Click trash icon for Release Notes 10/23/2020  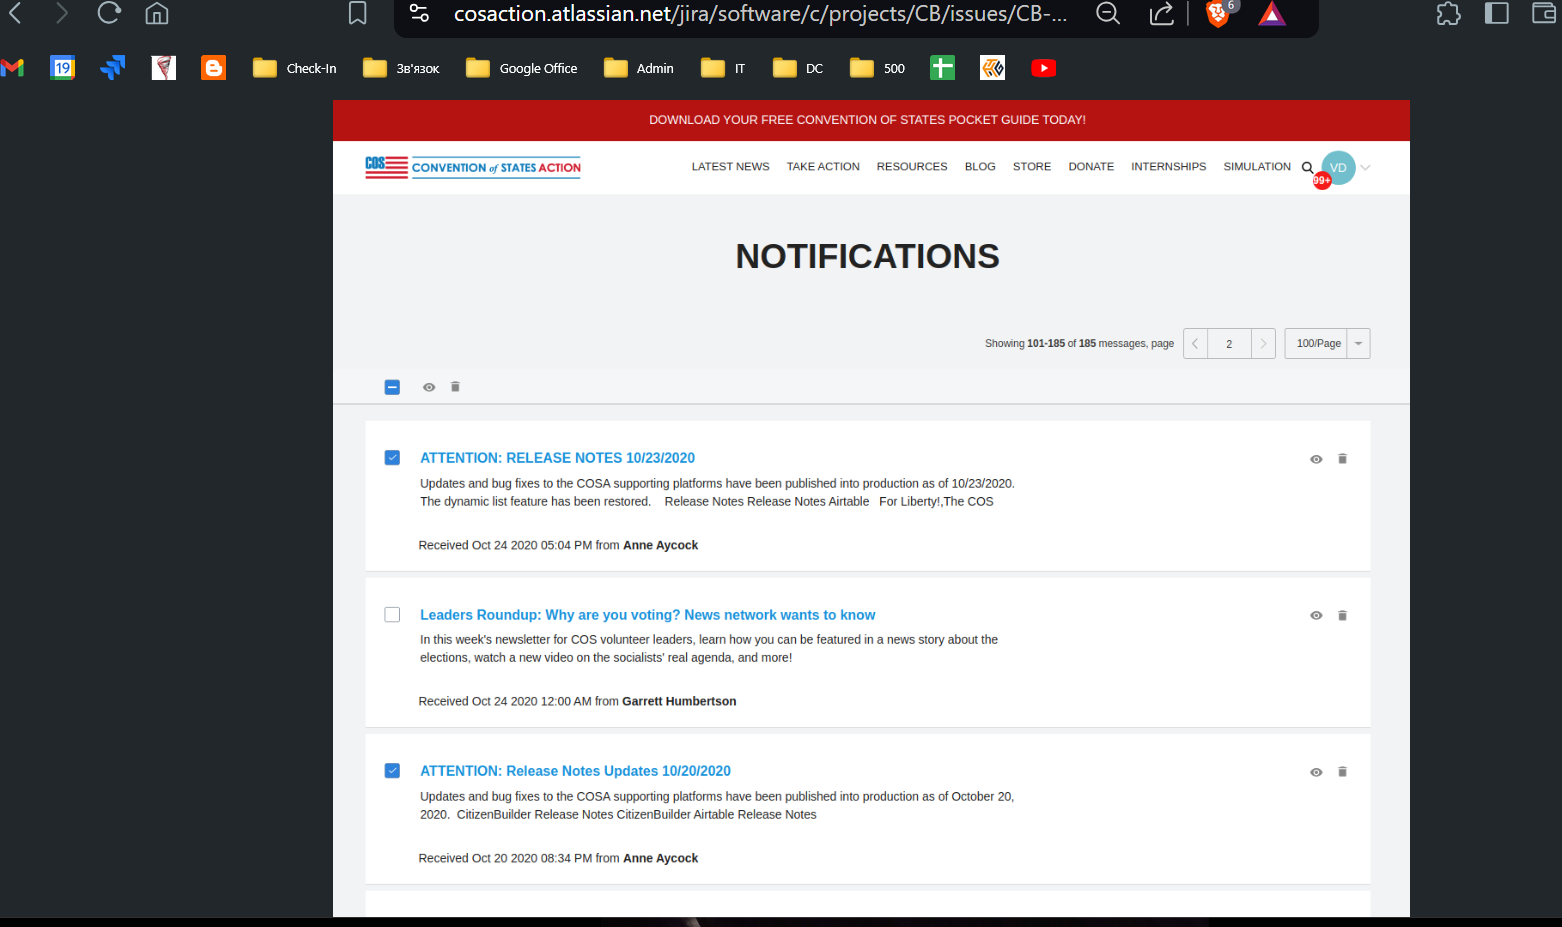coord(1342,459)
